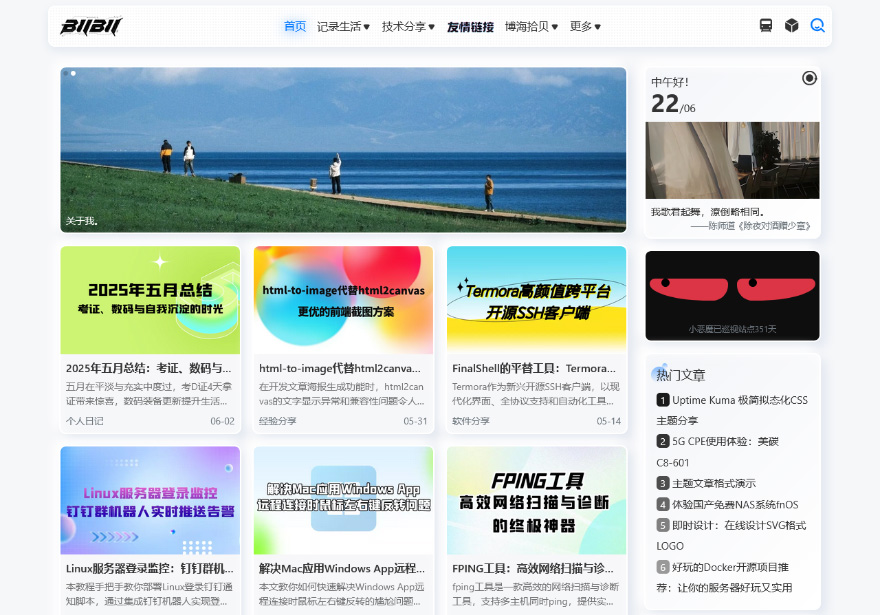This screenshot has height=615, width=880.
Task: Open the Termora SSH client article thumbnail
Action: (x=536, y=299)
